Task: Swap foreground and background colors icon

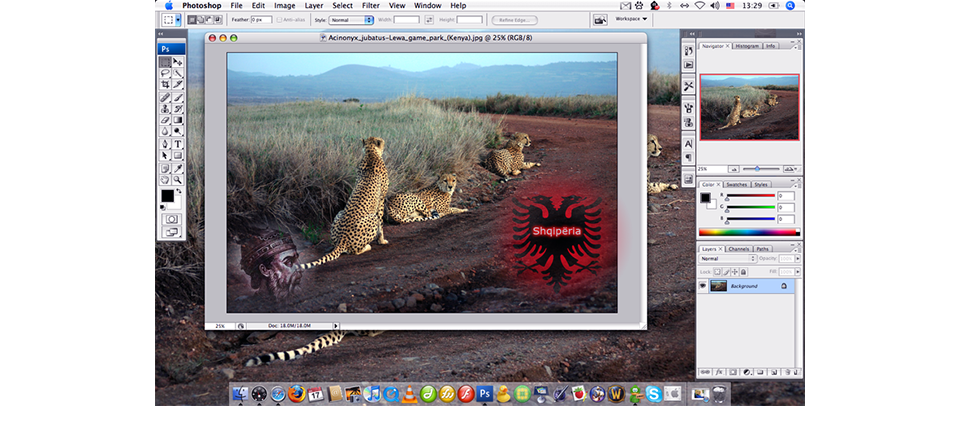Action: coord(179,191)
